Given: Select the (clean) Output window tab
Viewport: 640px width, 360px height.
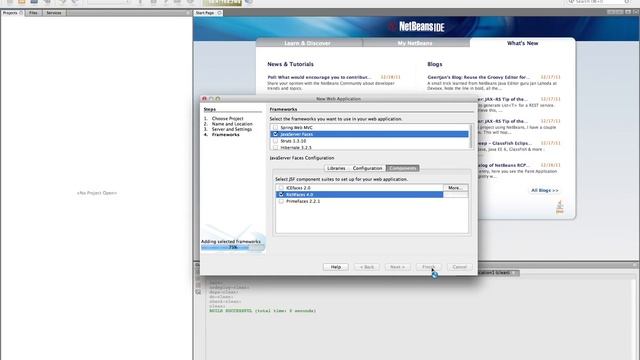Looking at the screenshot, I should tap(498, 272).
